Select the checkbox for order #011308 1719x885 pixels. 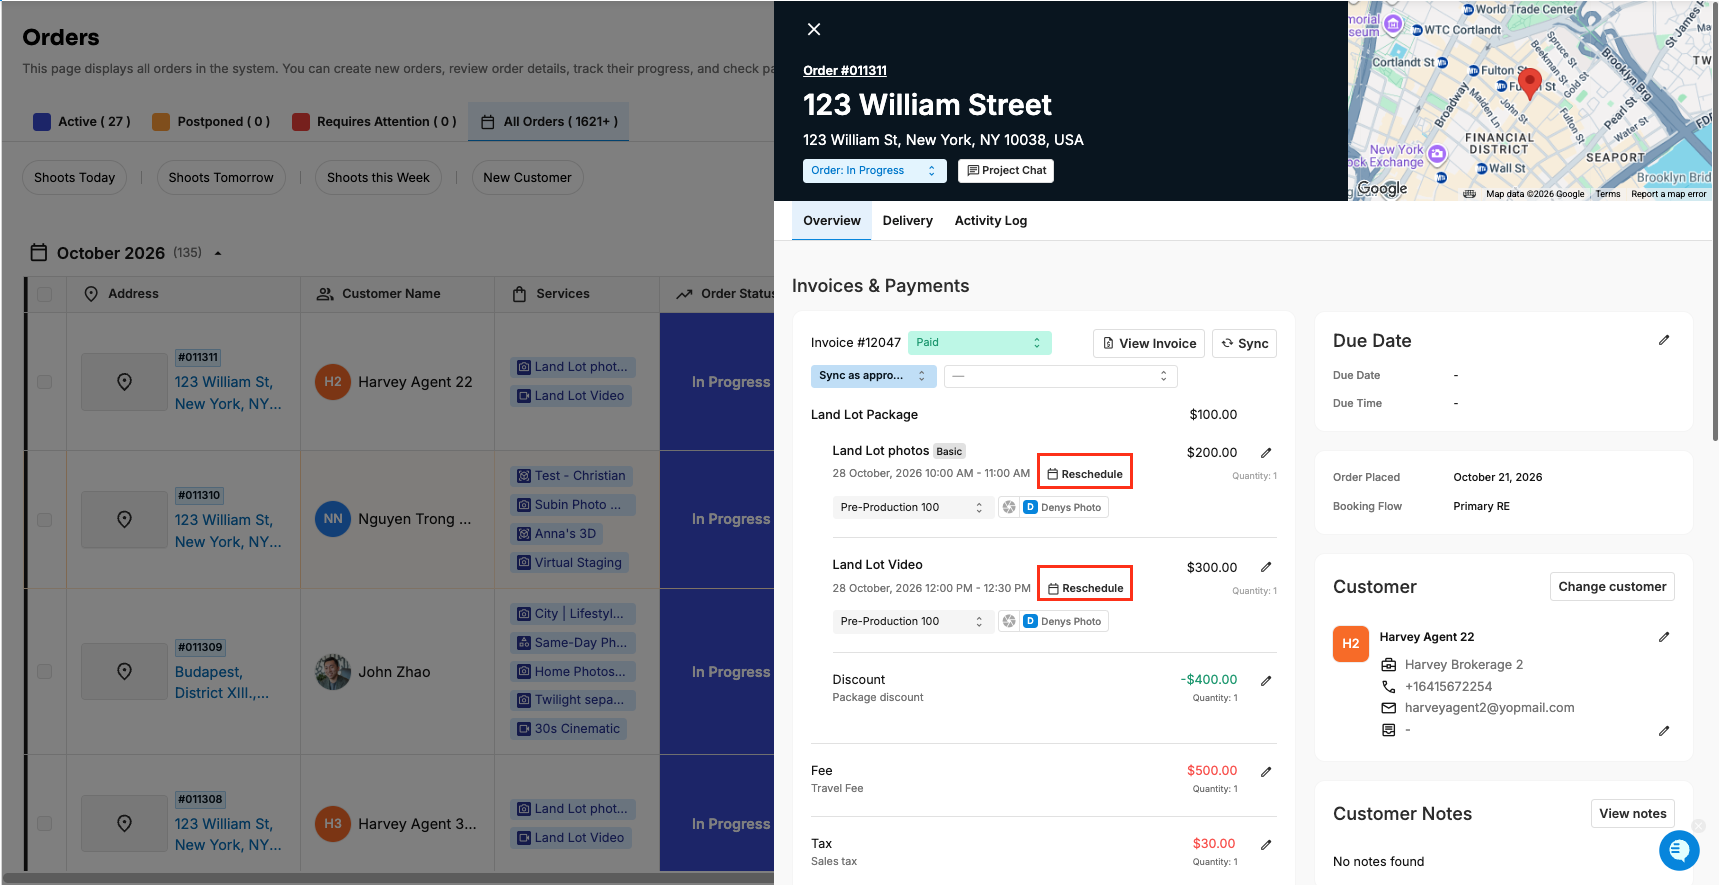pyautogui.click(x=44, y=824)
